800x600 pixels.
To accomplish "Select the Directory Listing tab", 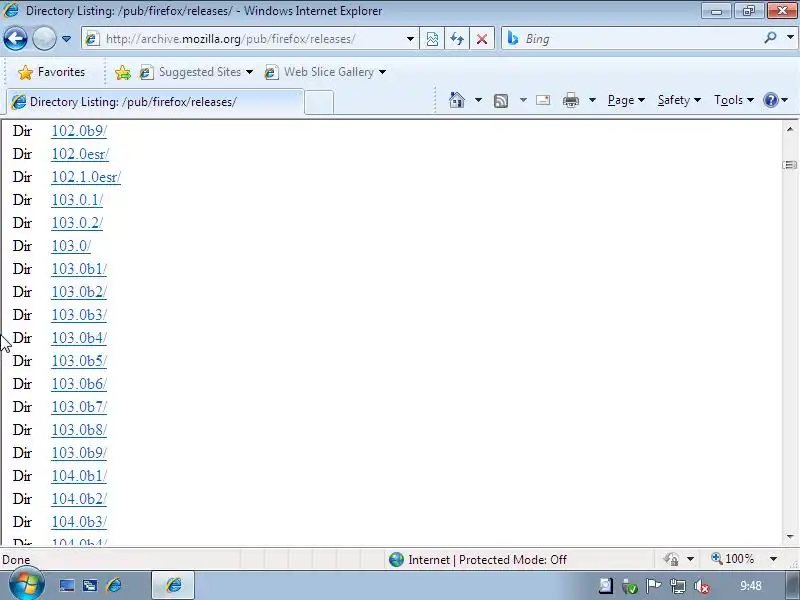I will pyautogui.click(x=156, y=102).
